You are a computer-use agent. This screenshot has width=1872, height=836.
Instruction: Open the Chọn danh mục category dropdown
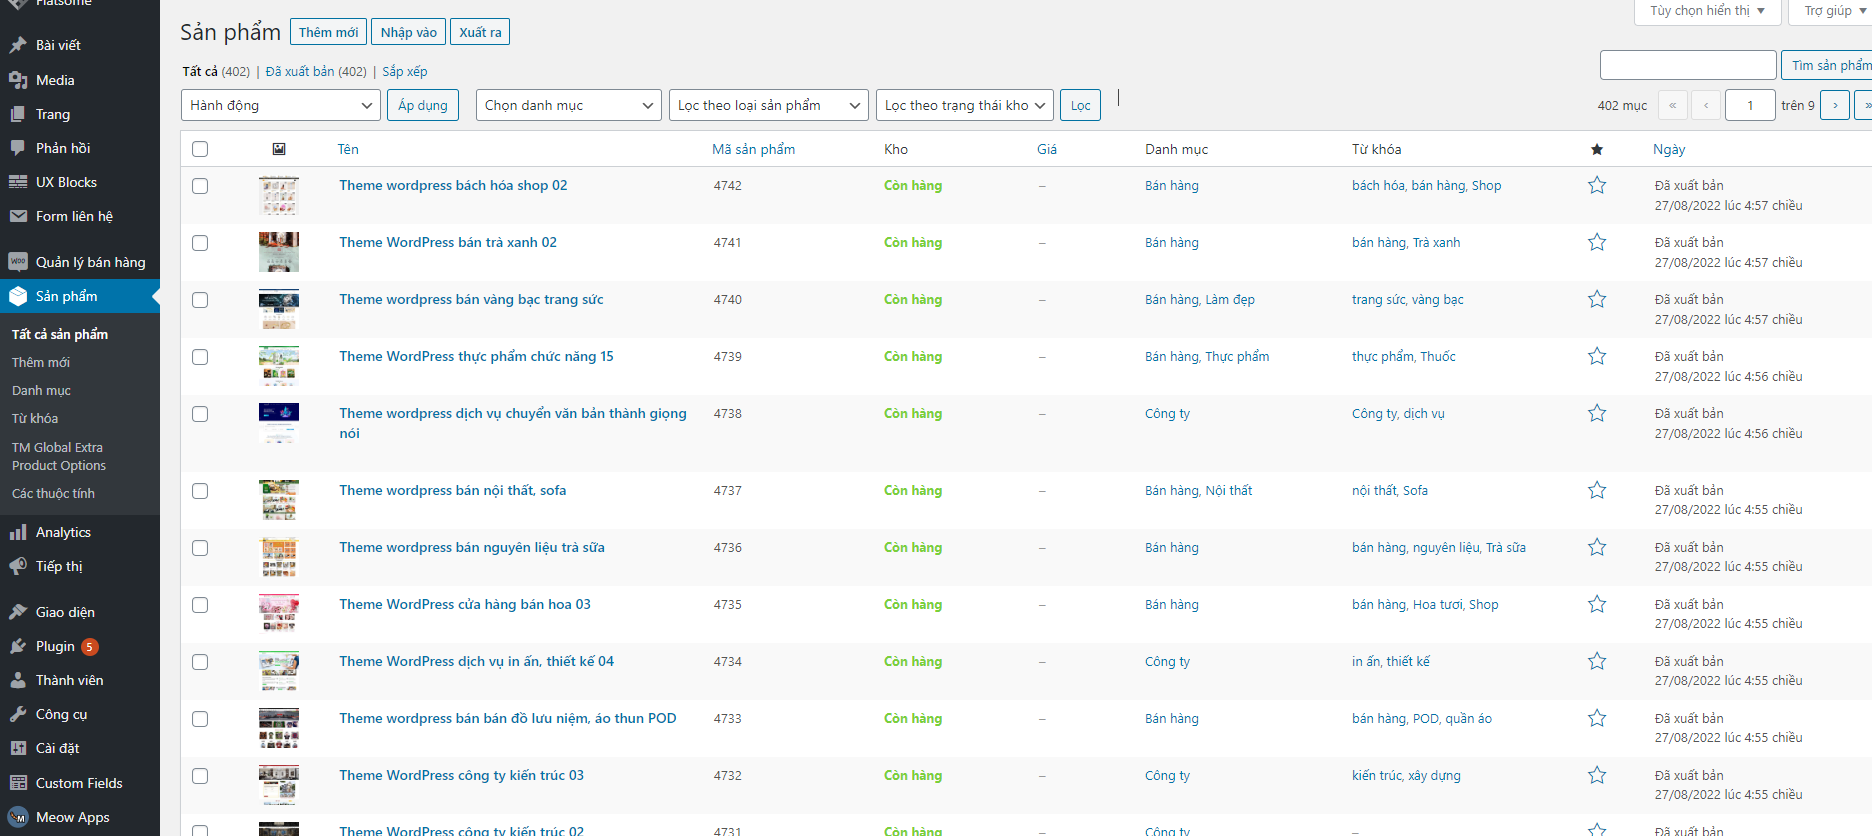click(568, 105)
